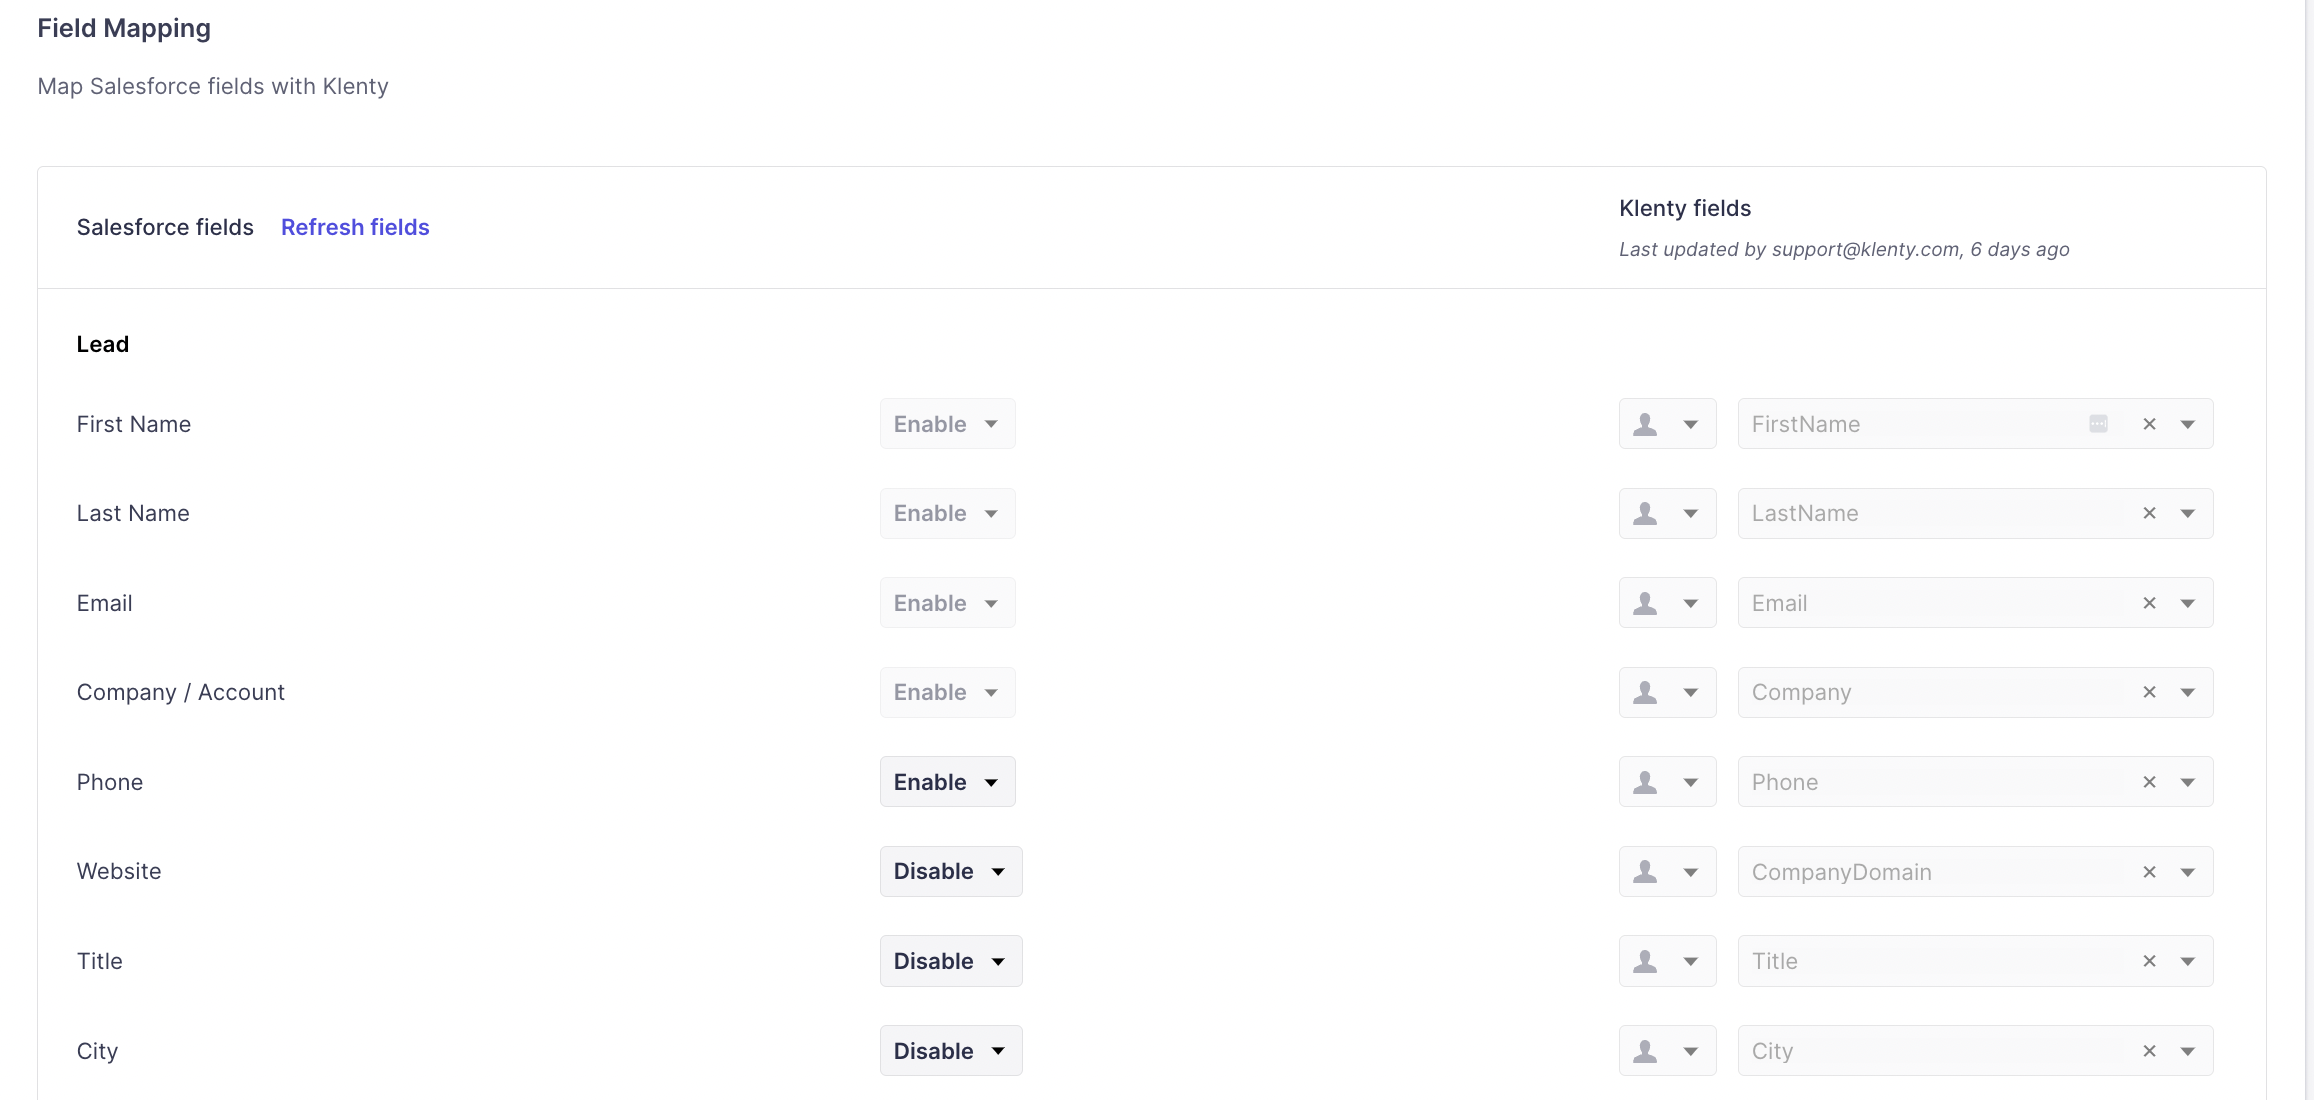Open person type dropdown for Website row
Image resolution: width=2314 pixels, height=1100 pixels.
(x=1690, y=872)
